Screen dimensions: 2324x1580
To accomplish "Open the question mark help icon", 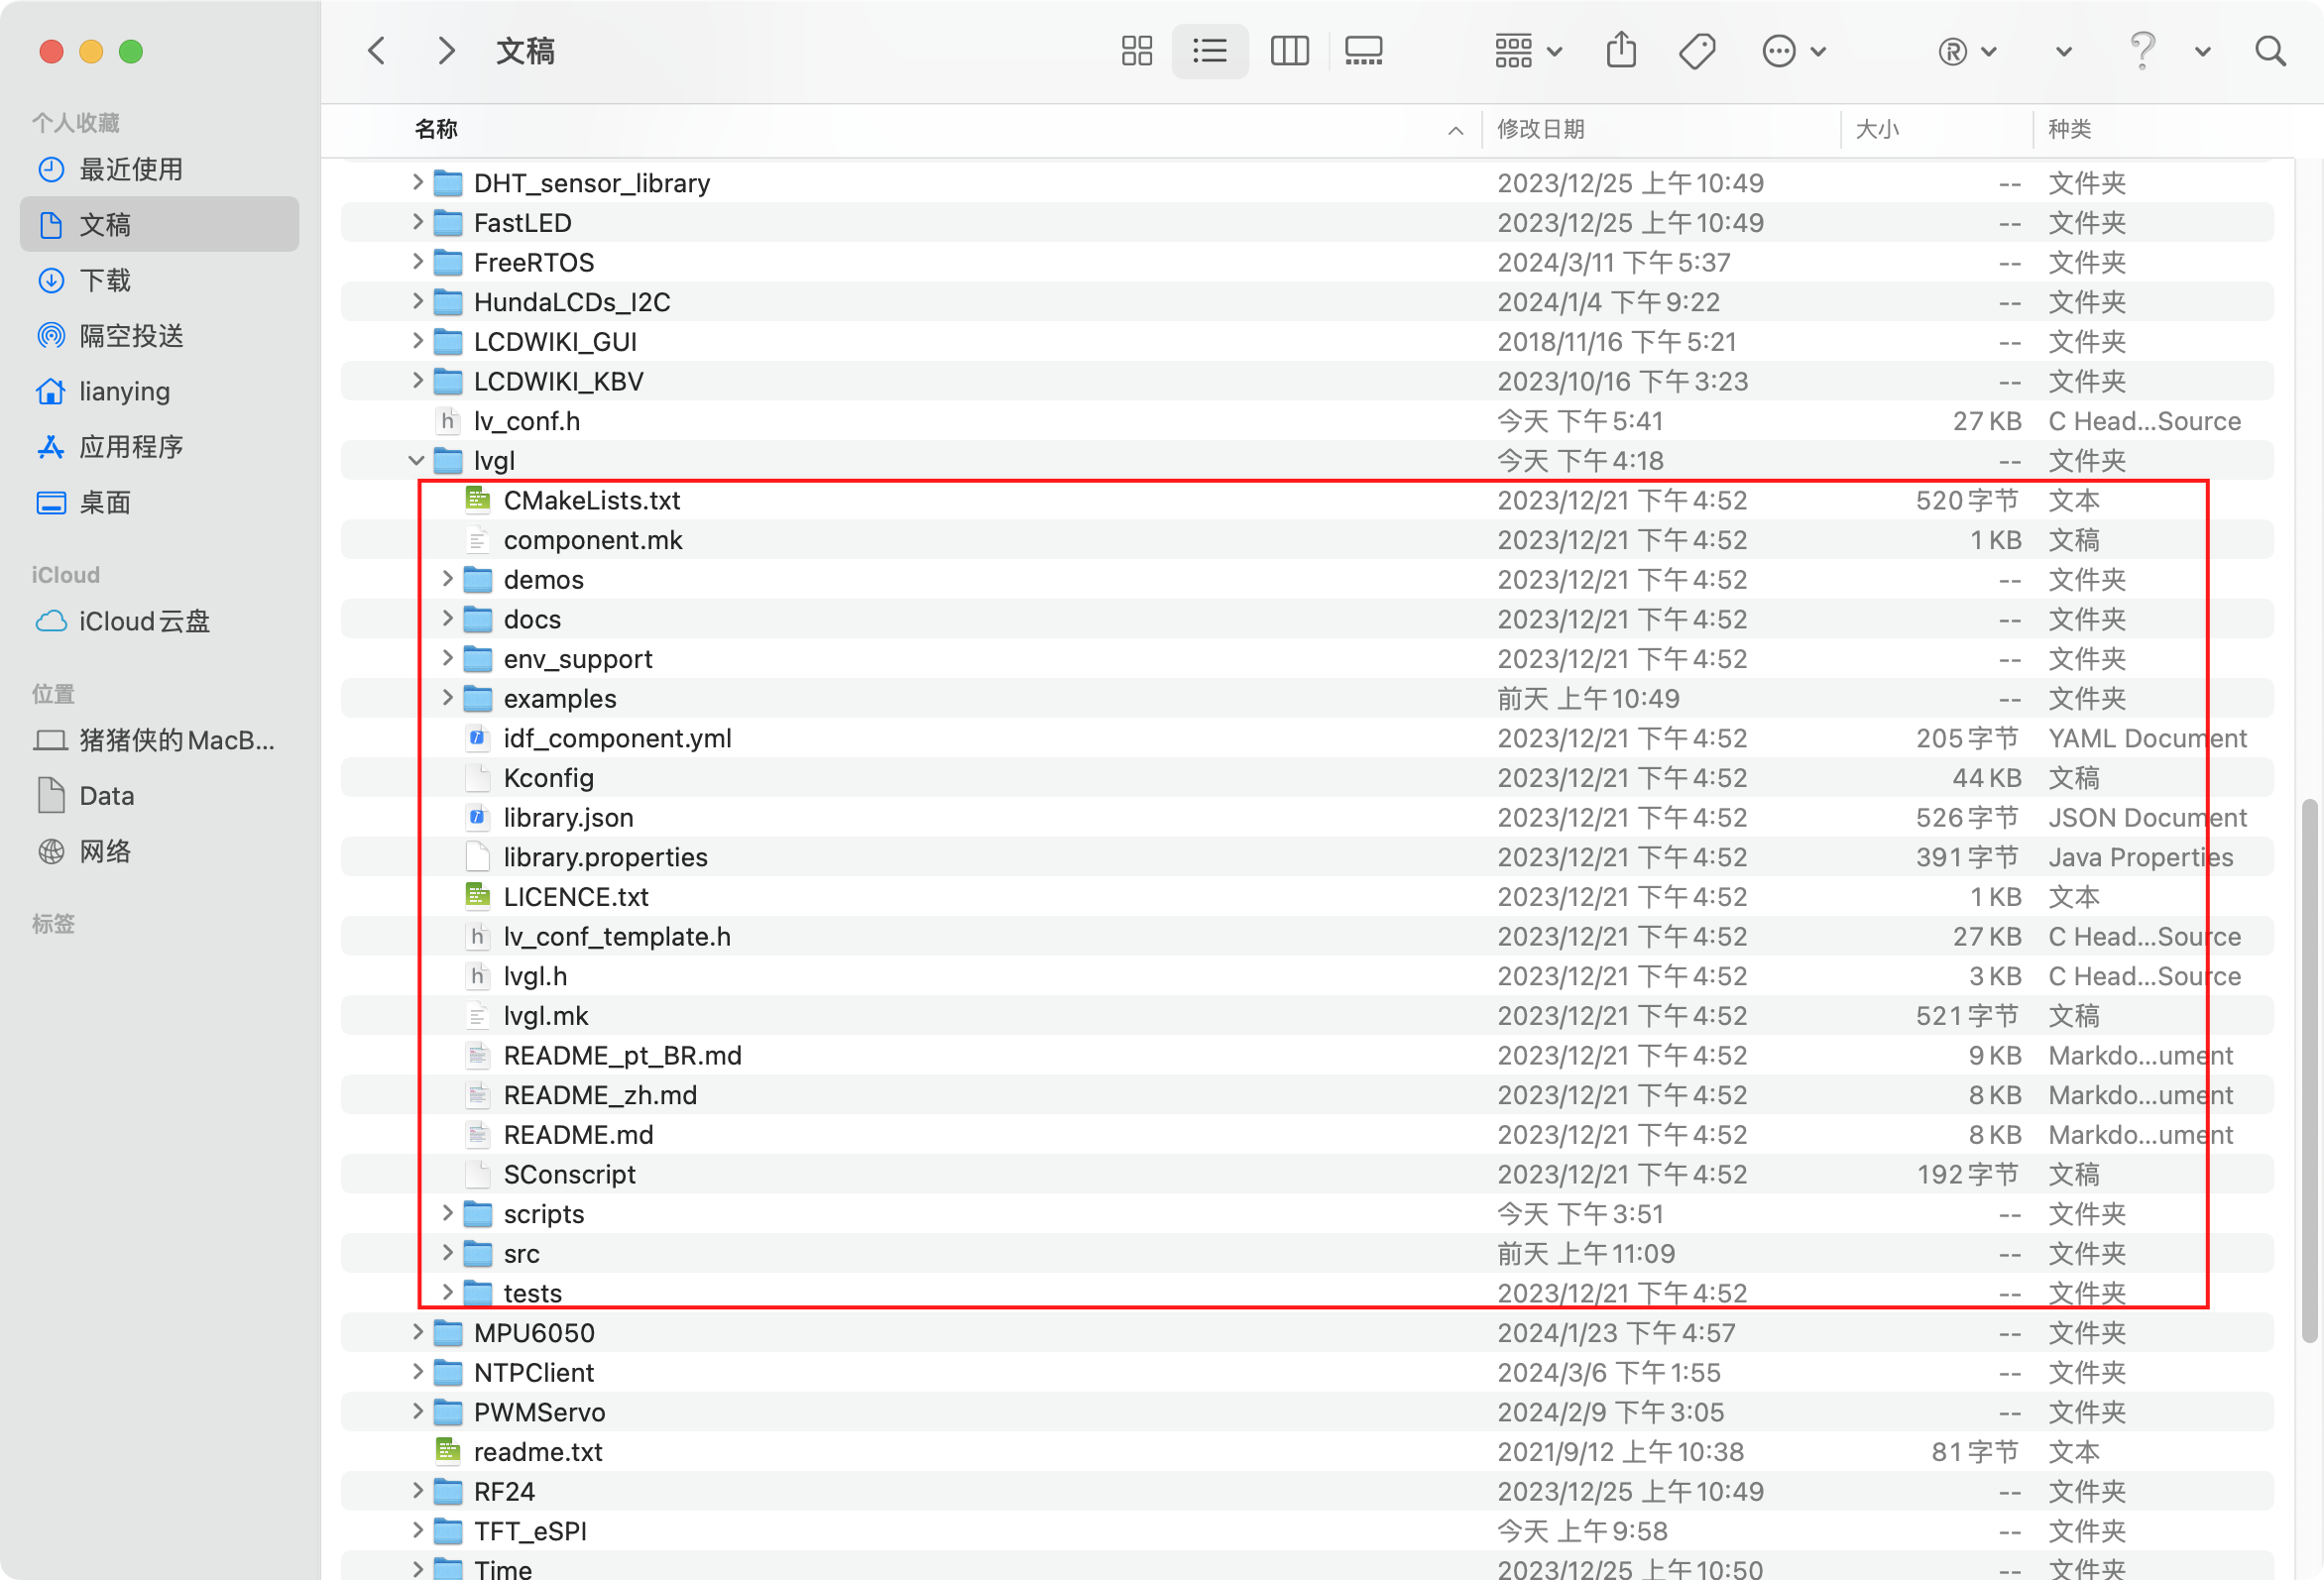I will tap(2141, 51).
